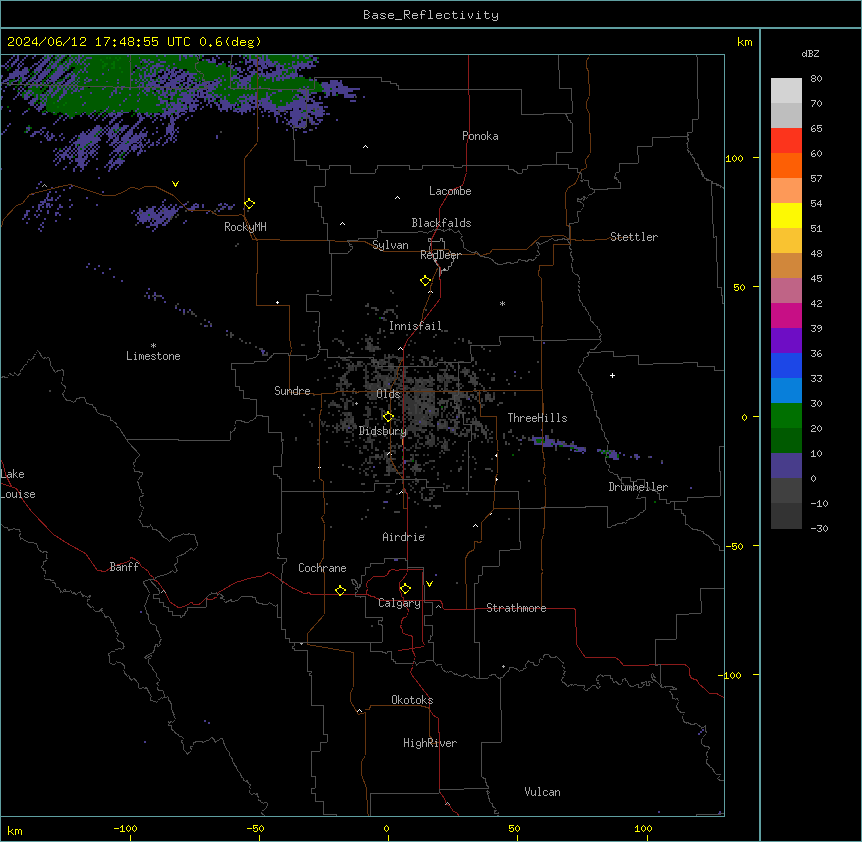Click the Vulcan city label

coord(542,792)
